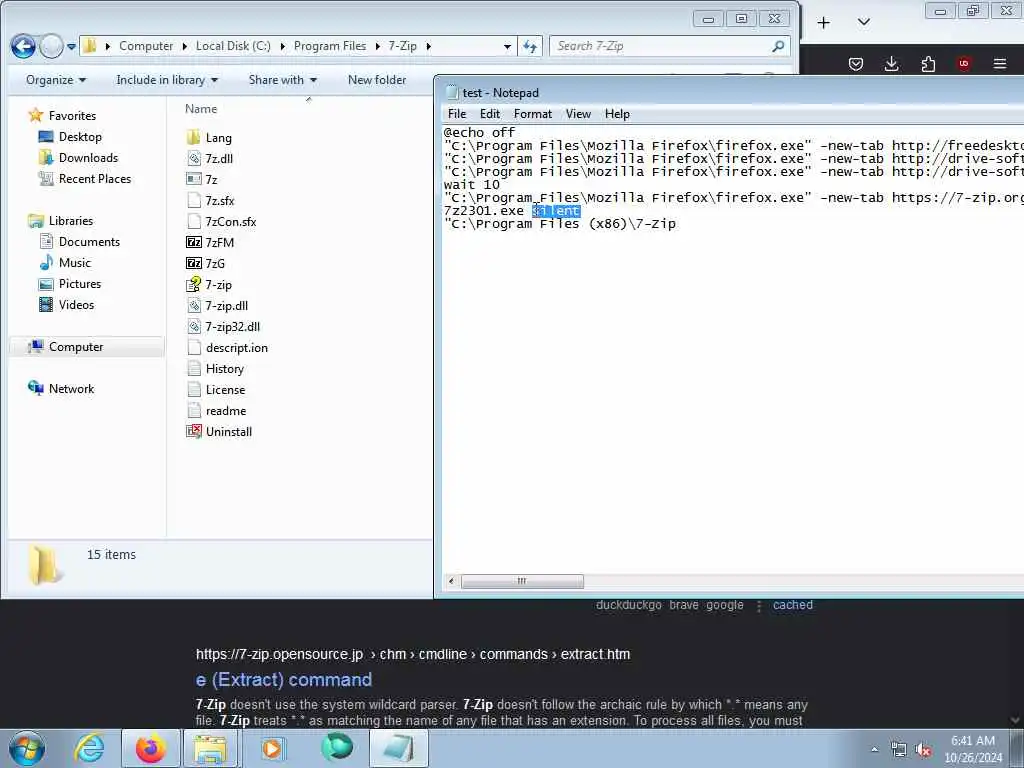The height and width of the screenshot is (768, 1024).
Task: Select Favorites in navigation pane
Action: pyautogui.click(x=72, y=116)
